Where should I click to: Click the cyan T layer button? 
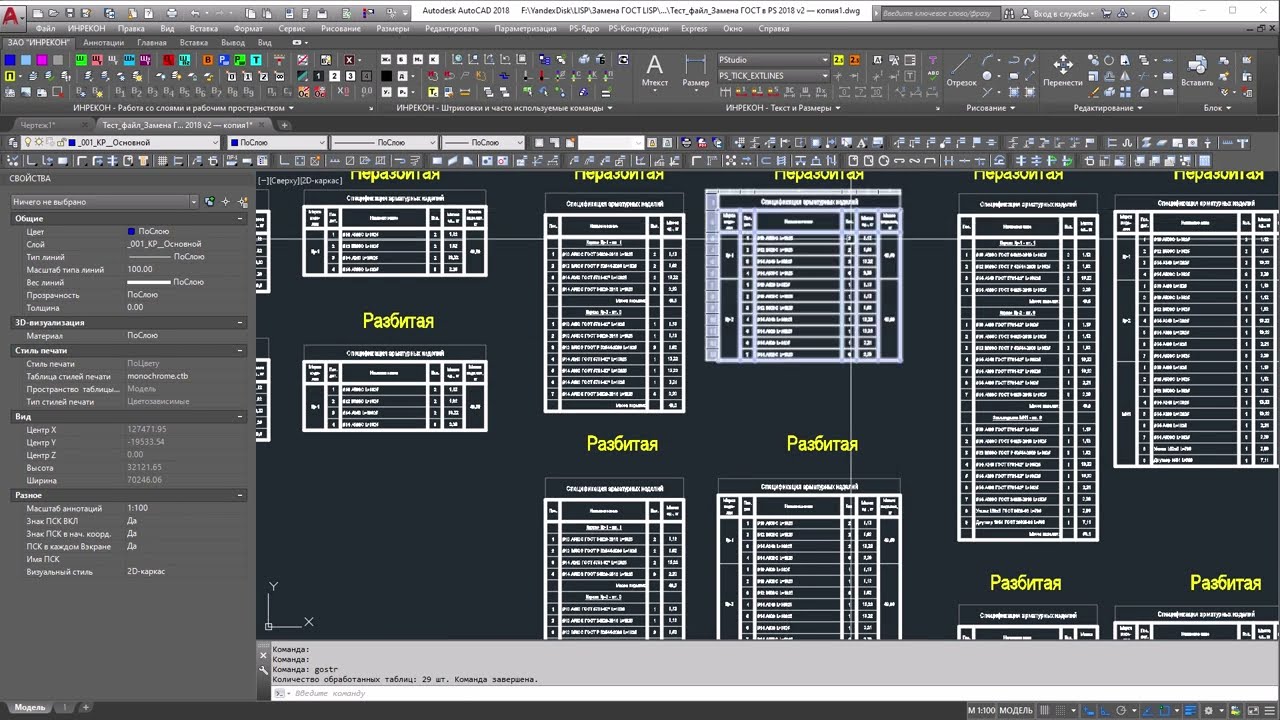(256, 60)
